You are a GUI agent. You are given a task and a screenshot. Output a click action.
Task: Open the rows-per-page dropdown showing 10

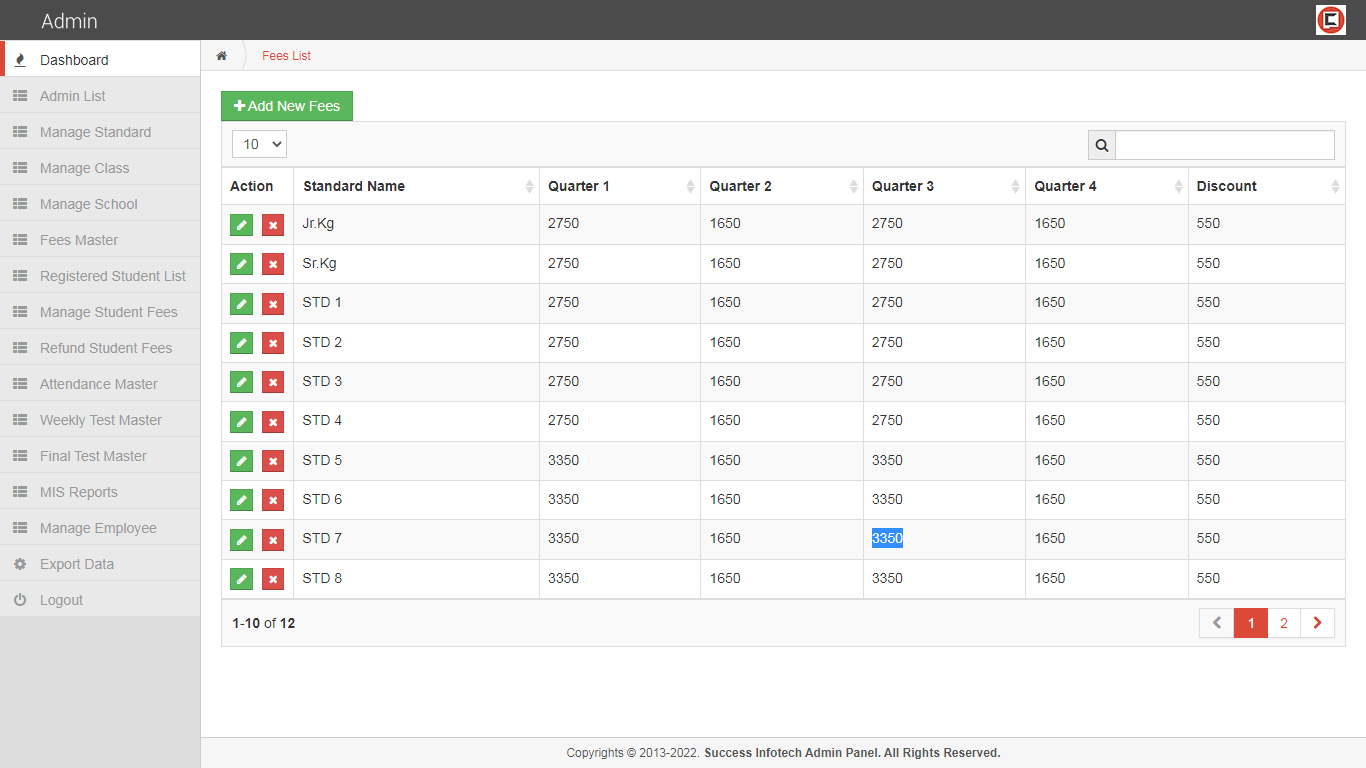click(260, 144)
